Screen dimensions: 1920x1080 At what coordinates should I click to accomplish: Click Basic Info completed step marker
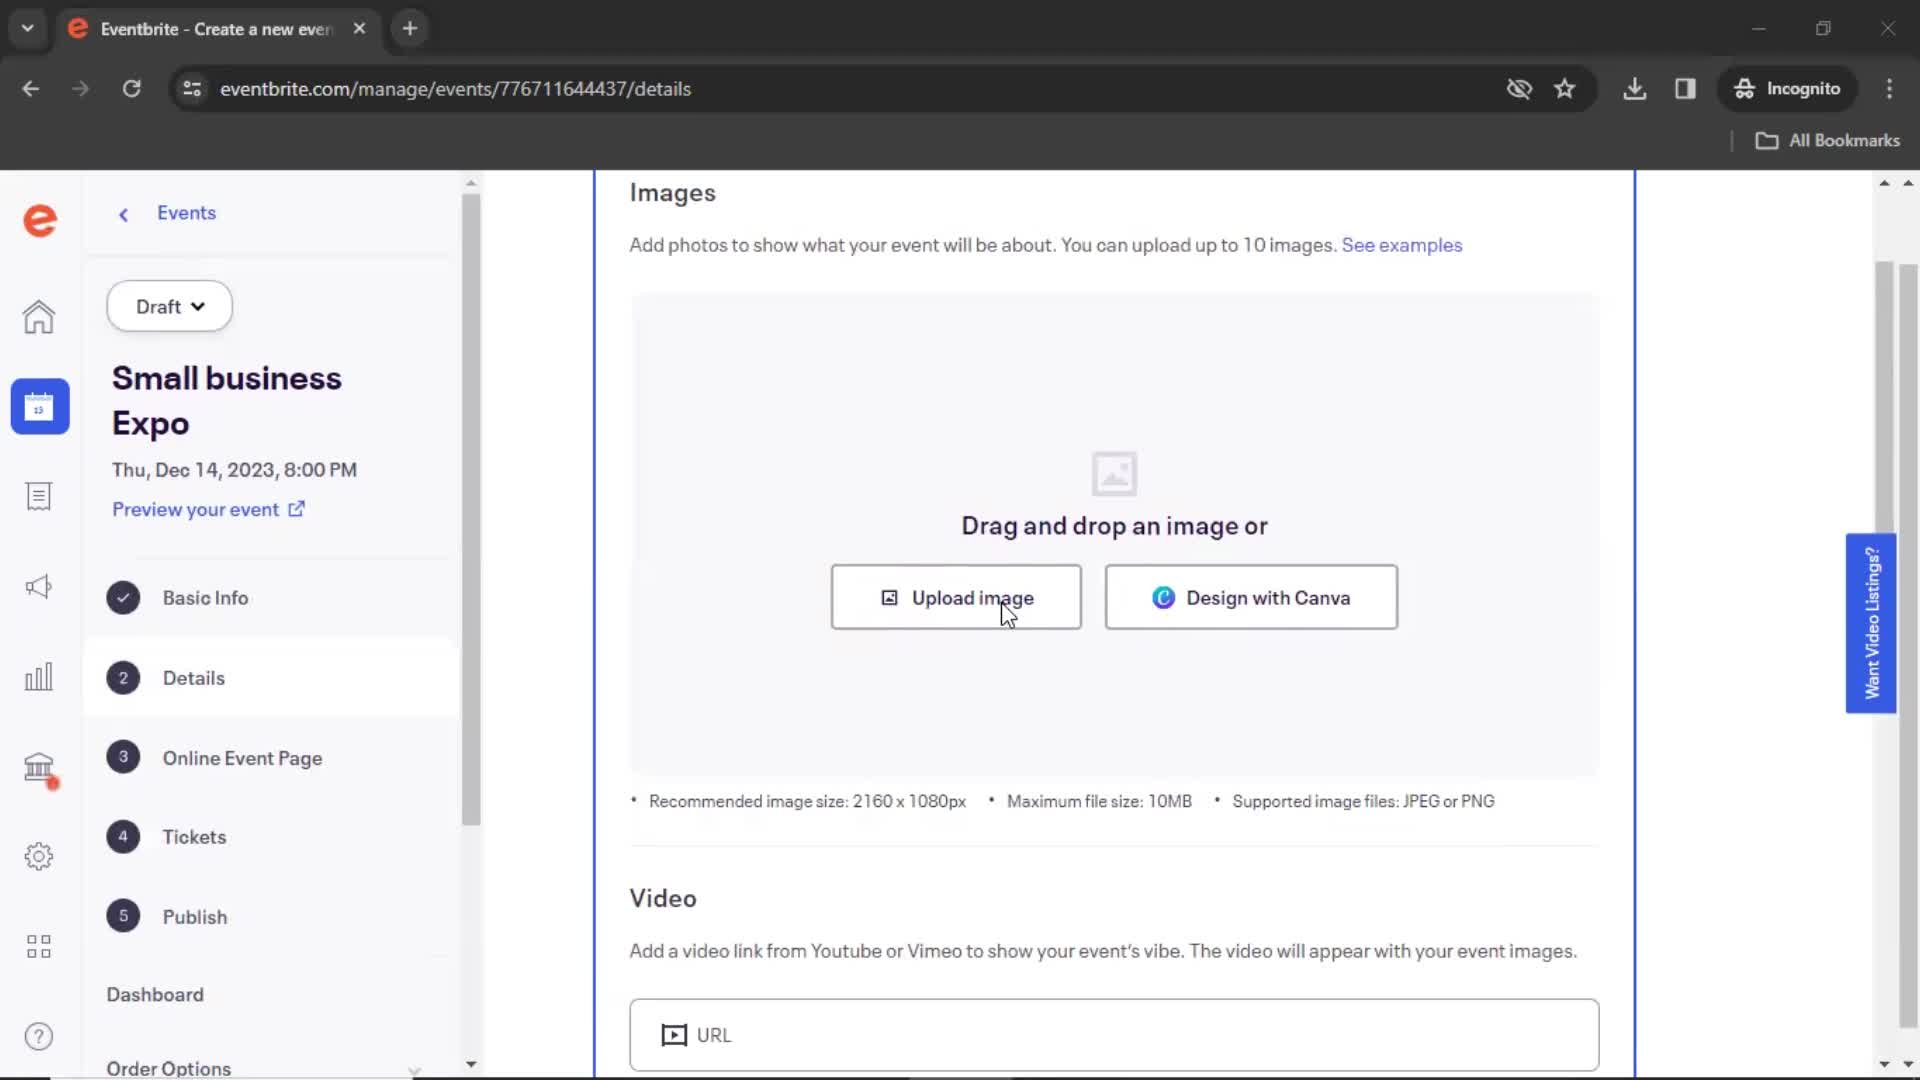pos(123,597)
